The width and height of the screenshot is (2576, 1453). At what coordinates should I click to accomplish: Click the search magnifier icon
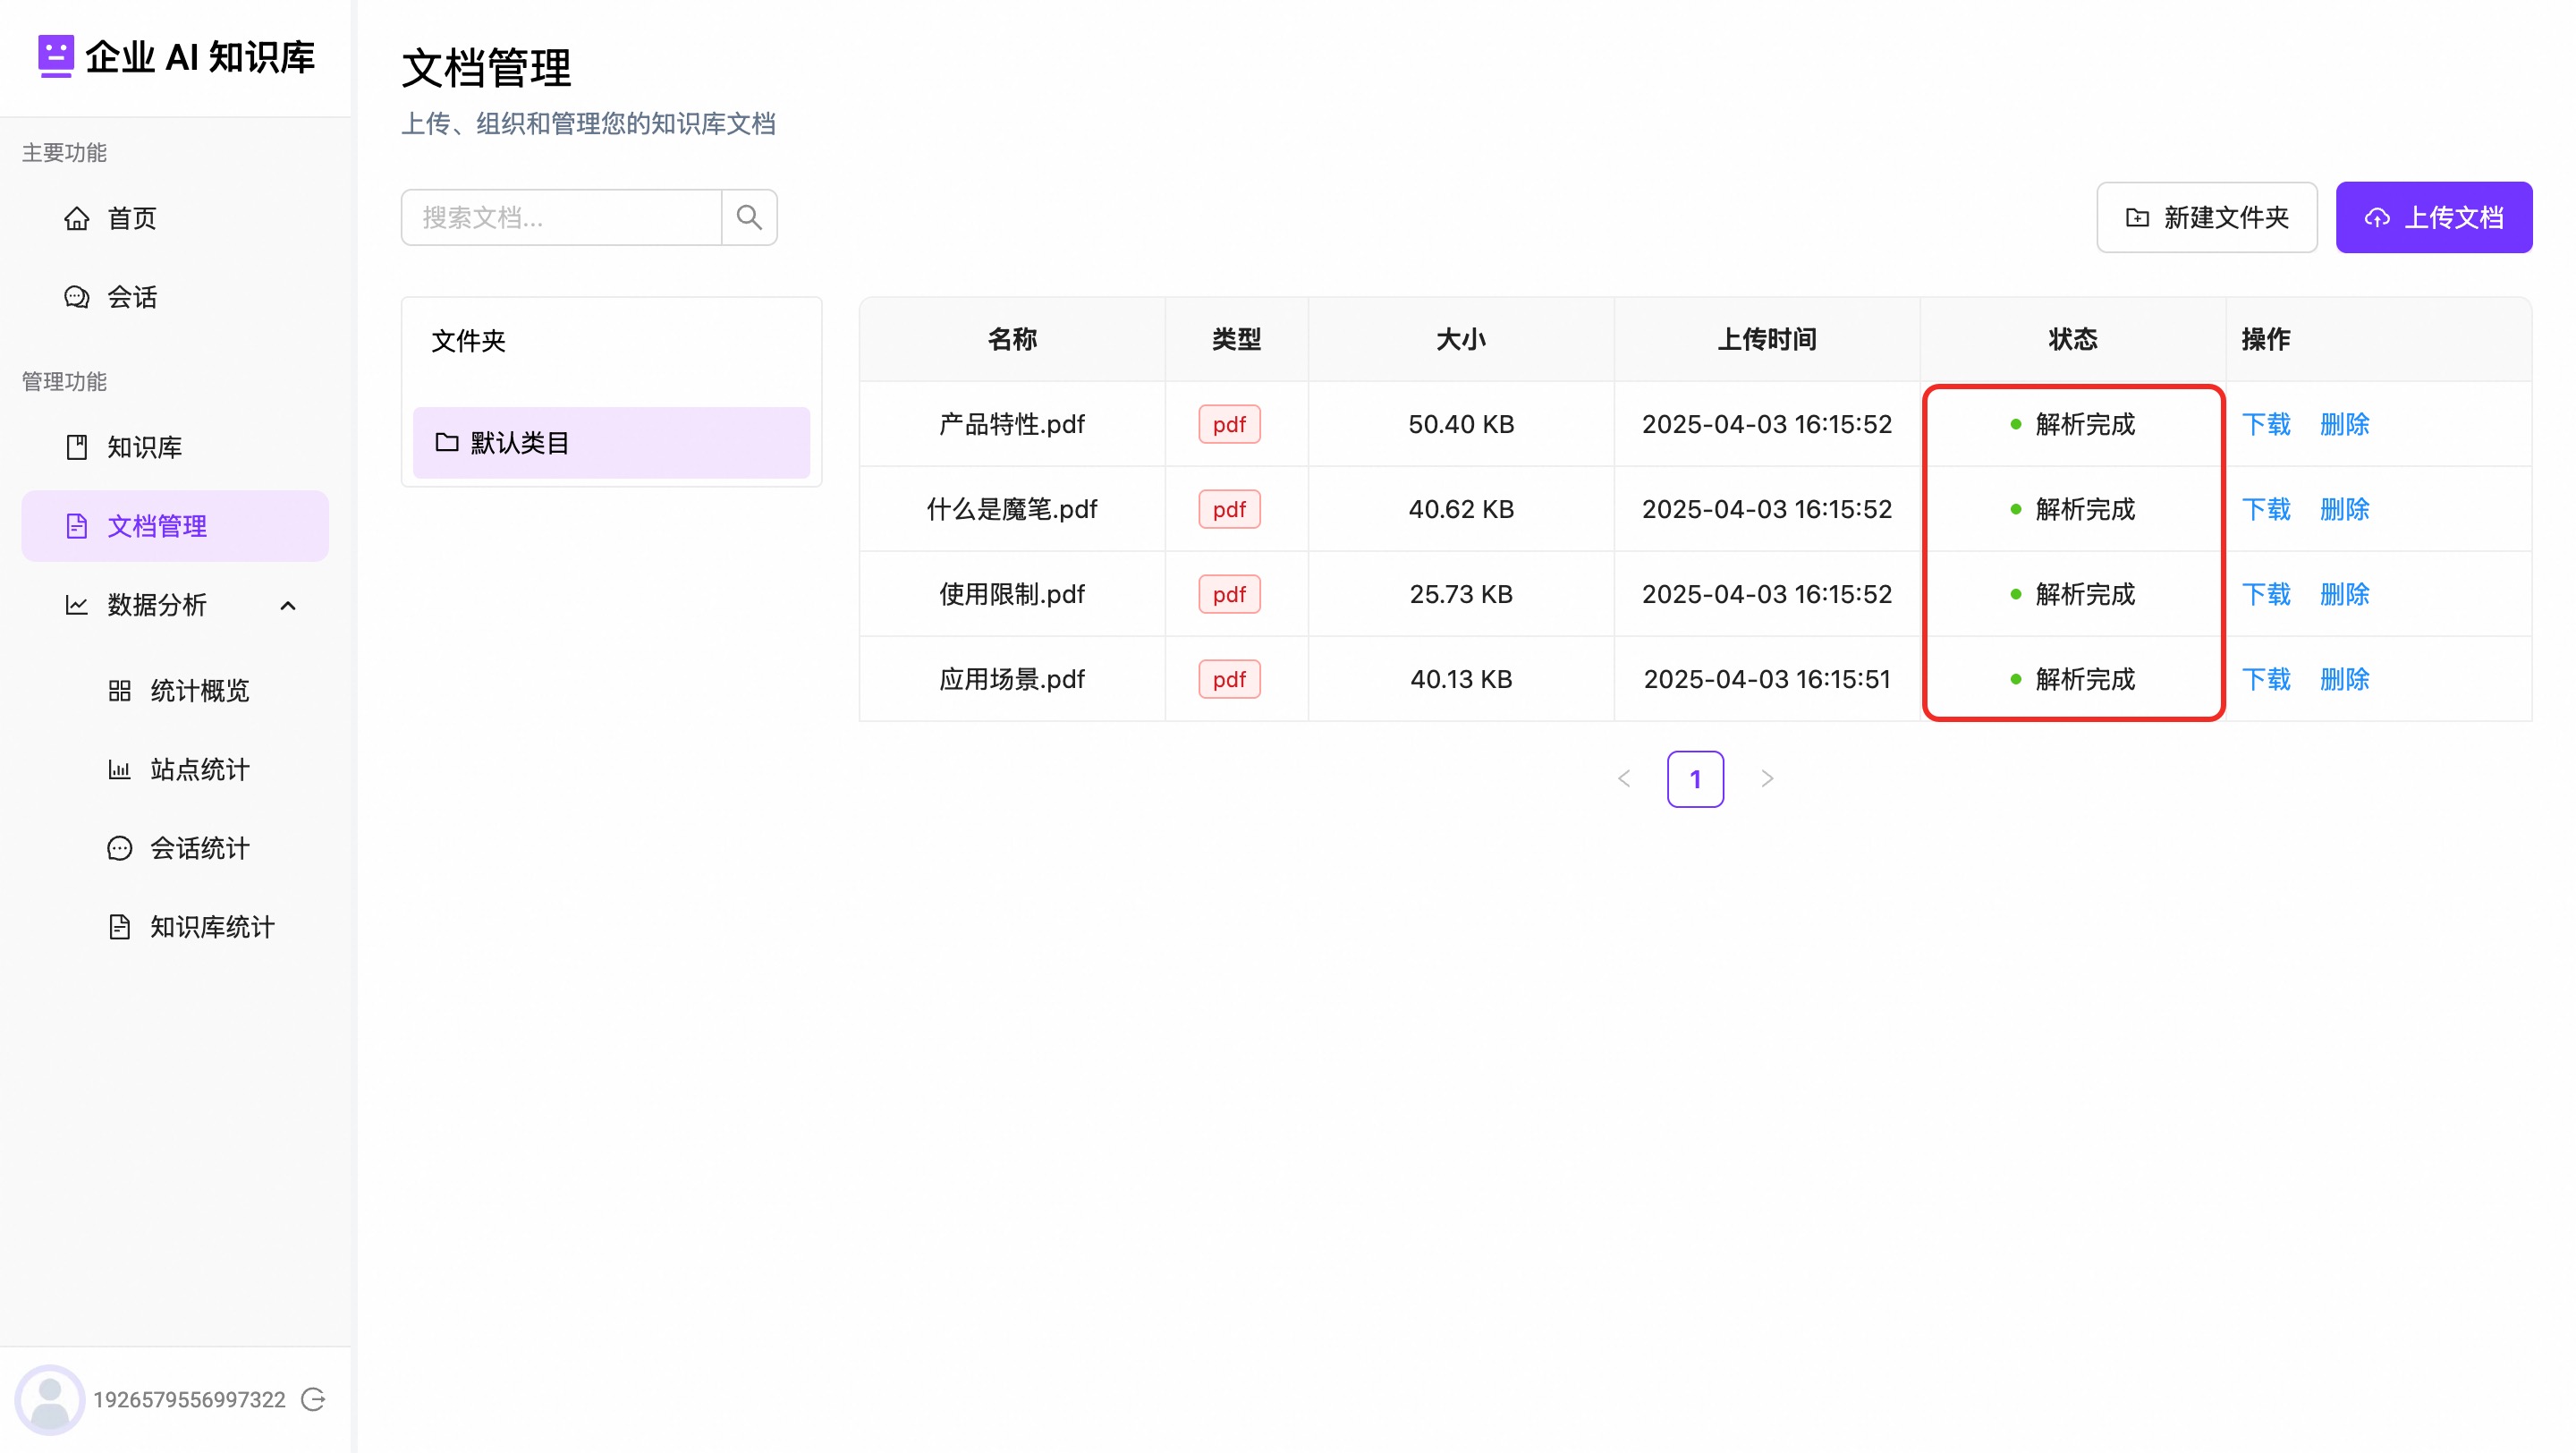[x=748, y=217]
